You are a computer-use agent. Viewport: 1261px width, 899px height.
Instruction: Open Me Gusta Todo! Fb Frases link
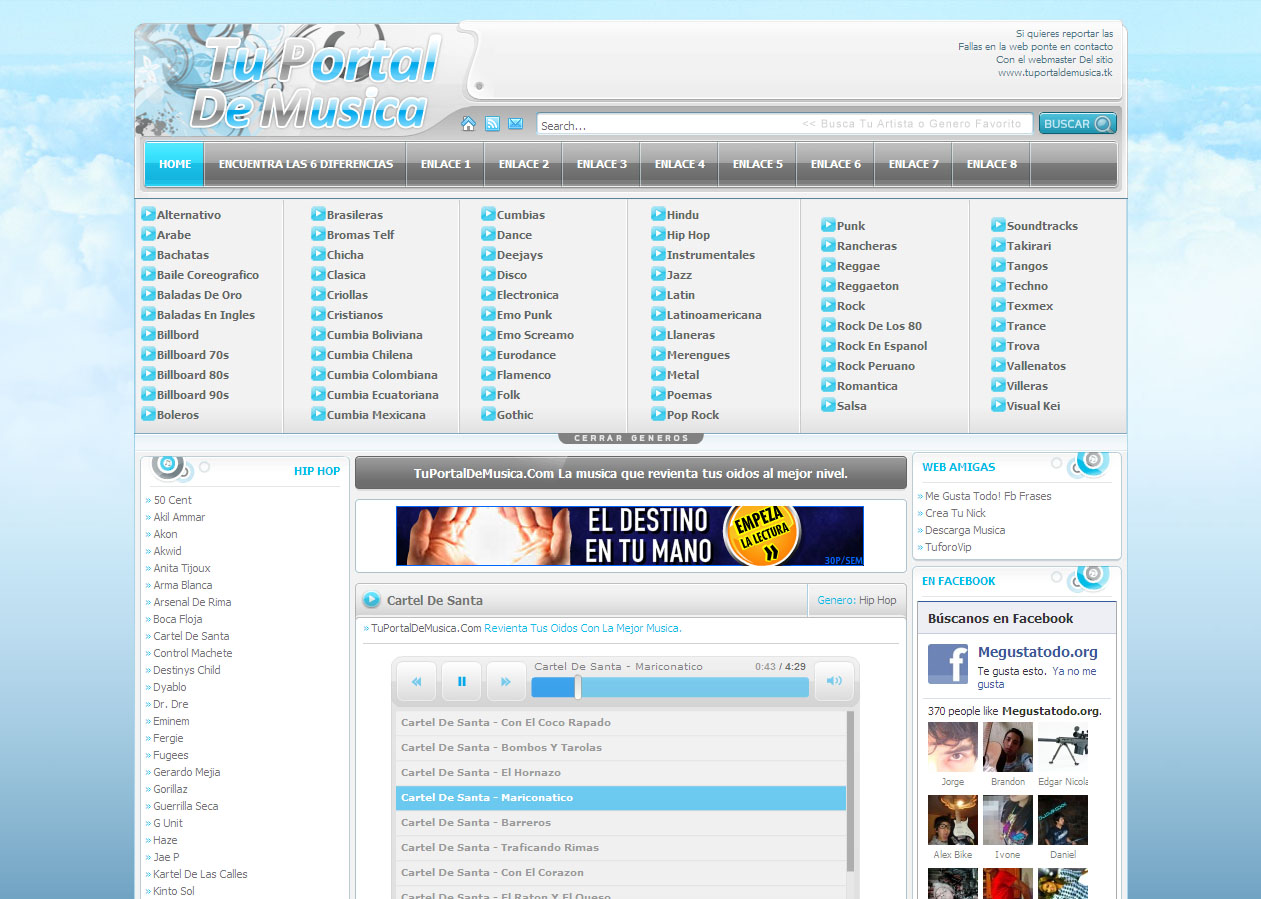988,496
